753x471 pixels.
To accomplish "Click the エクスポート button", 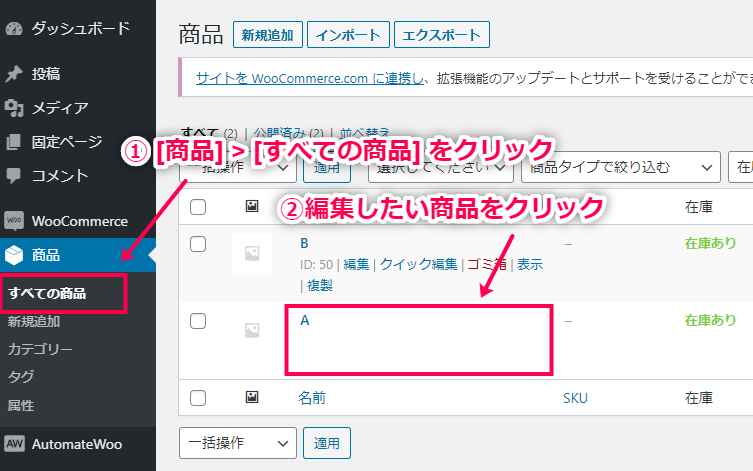I will tap(442, 35).
